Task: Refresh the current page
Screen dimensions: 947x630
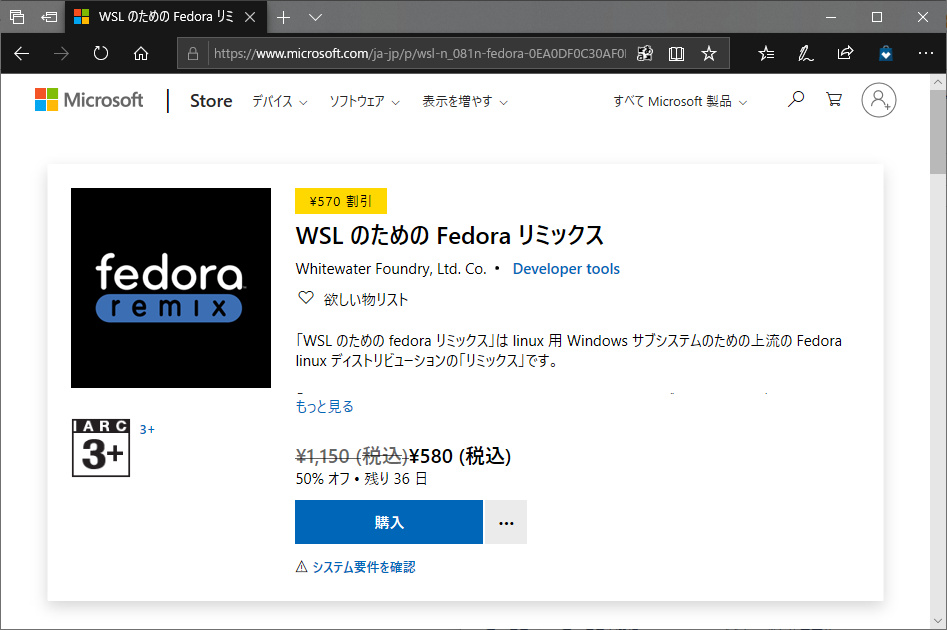Action: click(100, 54)
